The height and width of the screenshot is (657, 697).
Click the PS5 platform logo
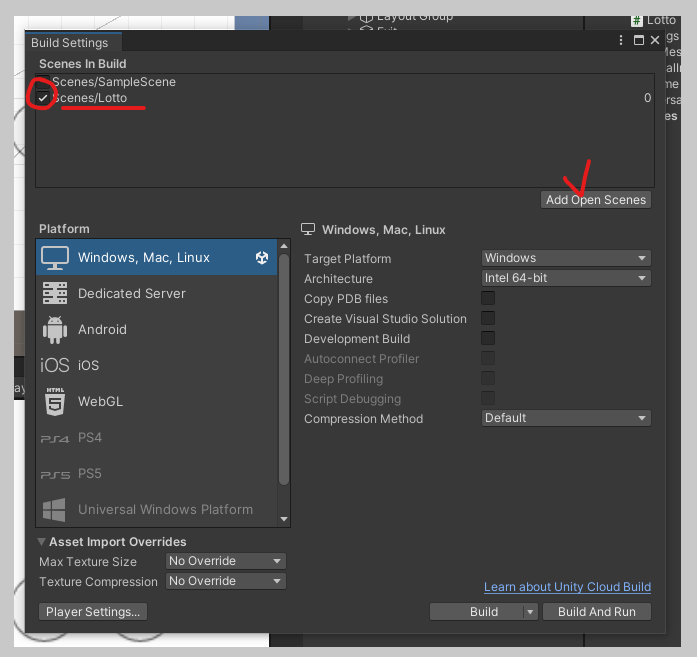(55, 475)
